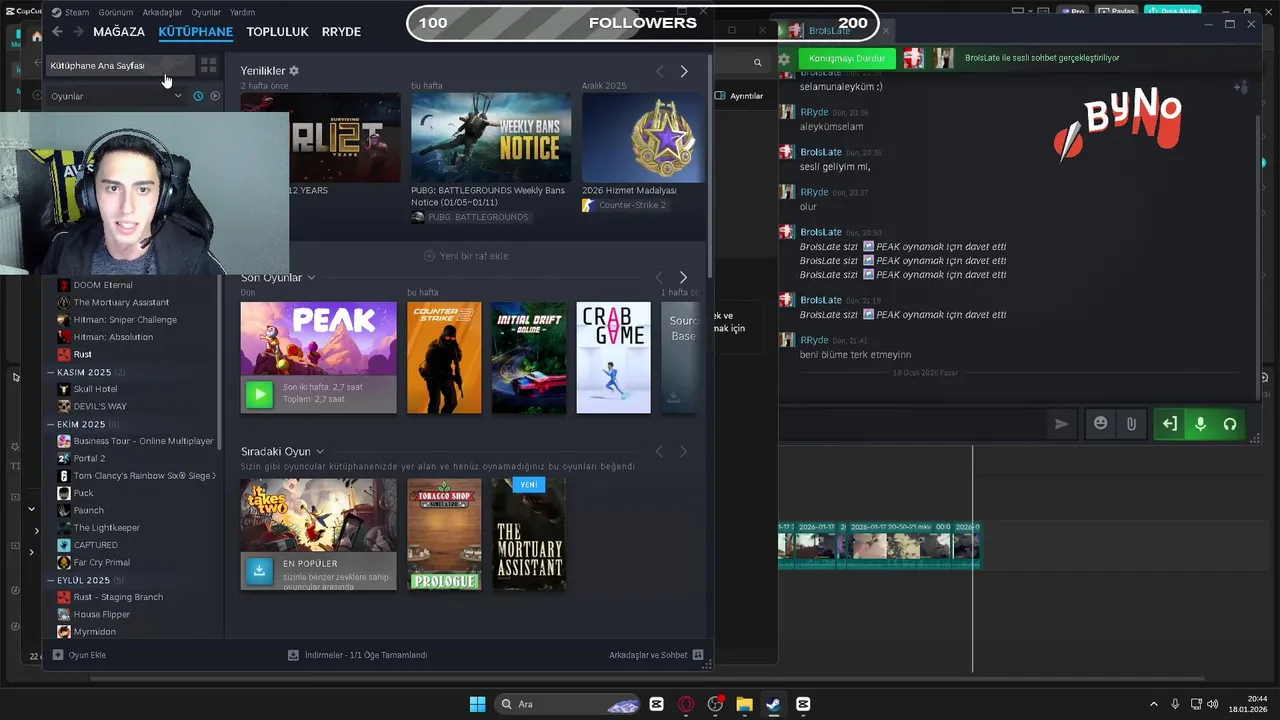
Task: Click Kütüphane Ana Sayfası button
Action: (119, 65)
